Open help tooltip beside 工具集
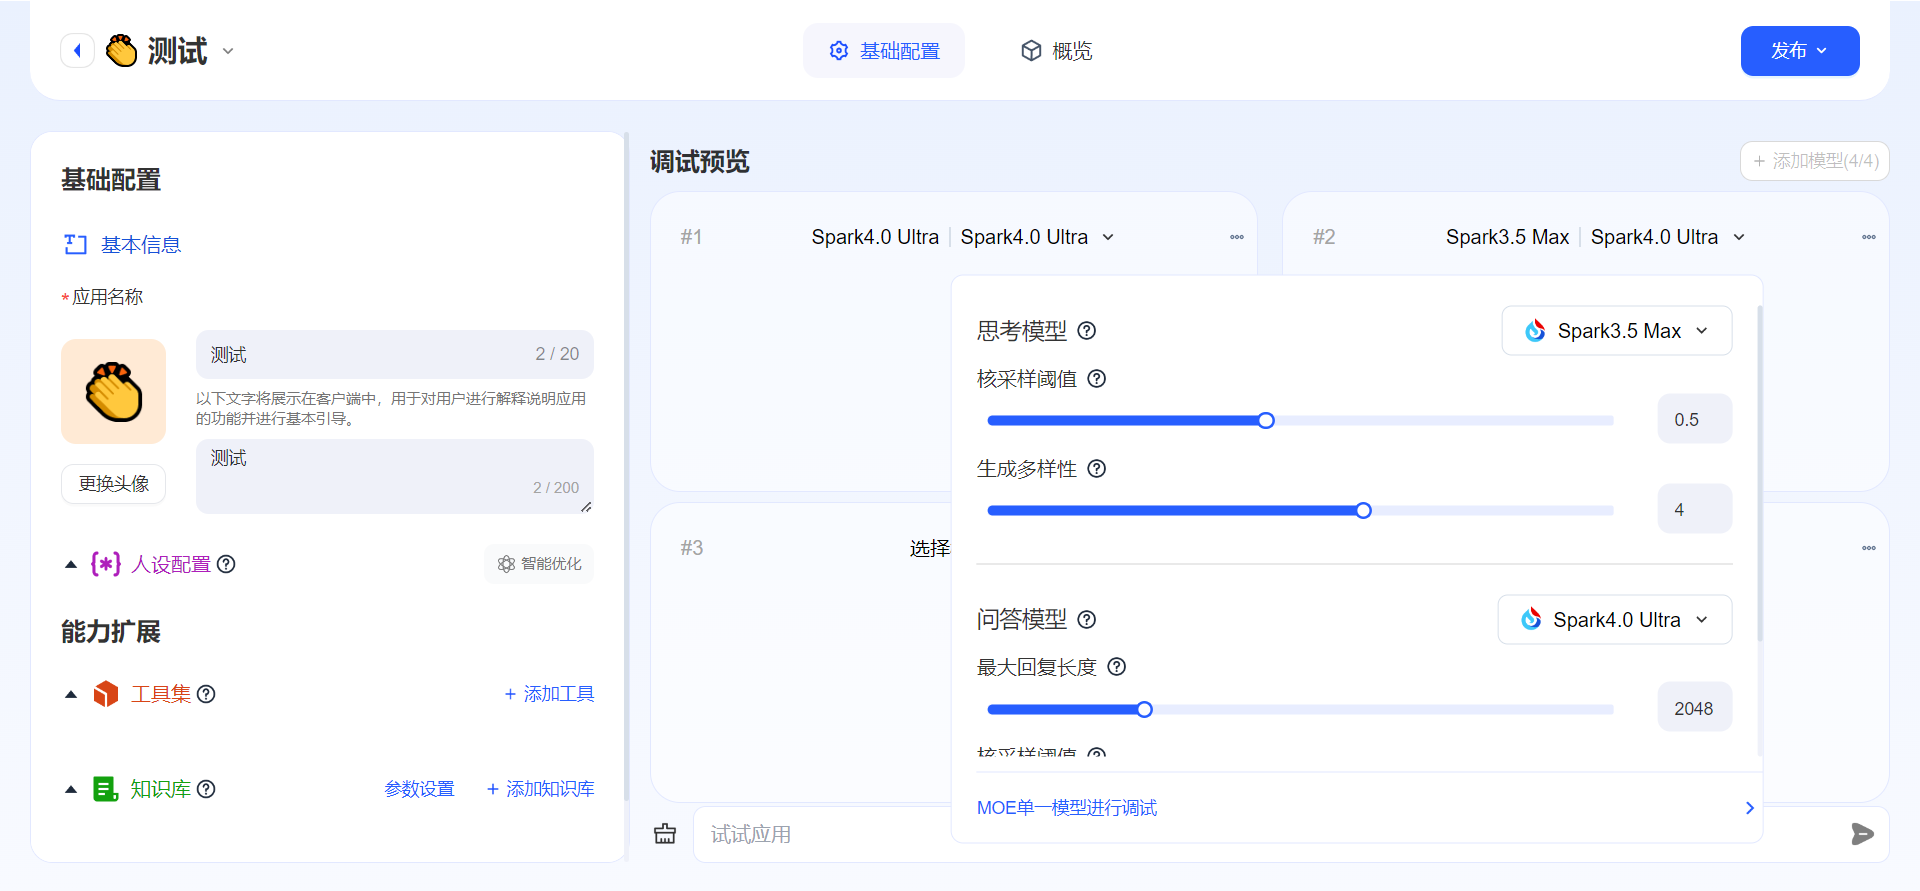Image resolution: width=1920 pixels, height=891 pixels. point(206,694)
